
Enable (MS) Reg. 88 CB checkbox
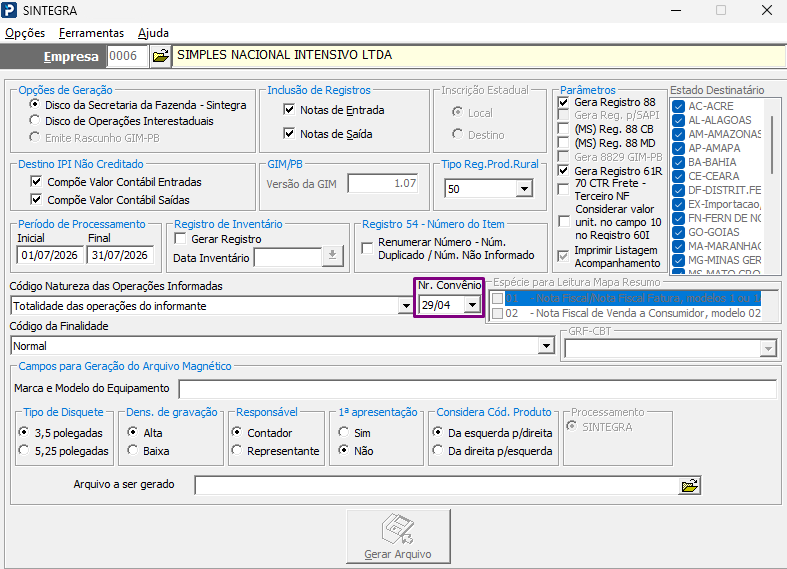(564, 129)
